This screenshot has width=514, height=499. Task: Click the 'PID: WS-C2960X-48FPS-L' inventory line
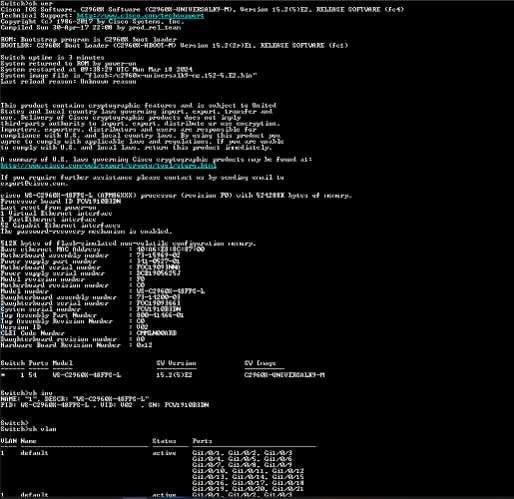(x=105, y=405)
